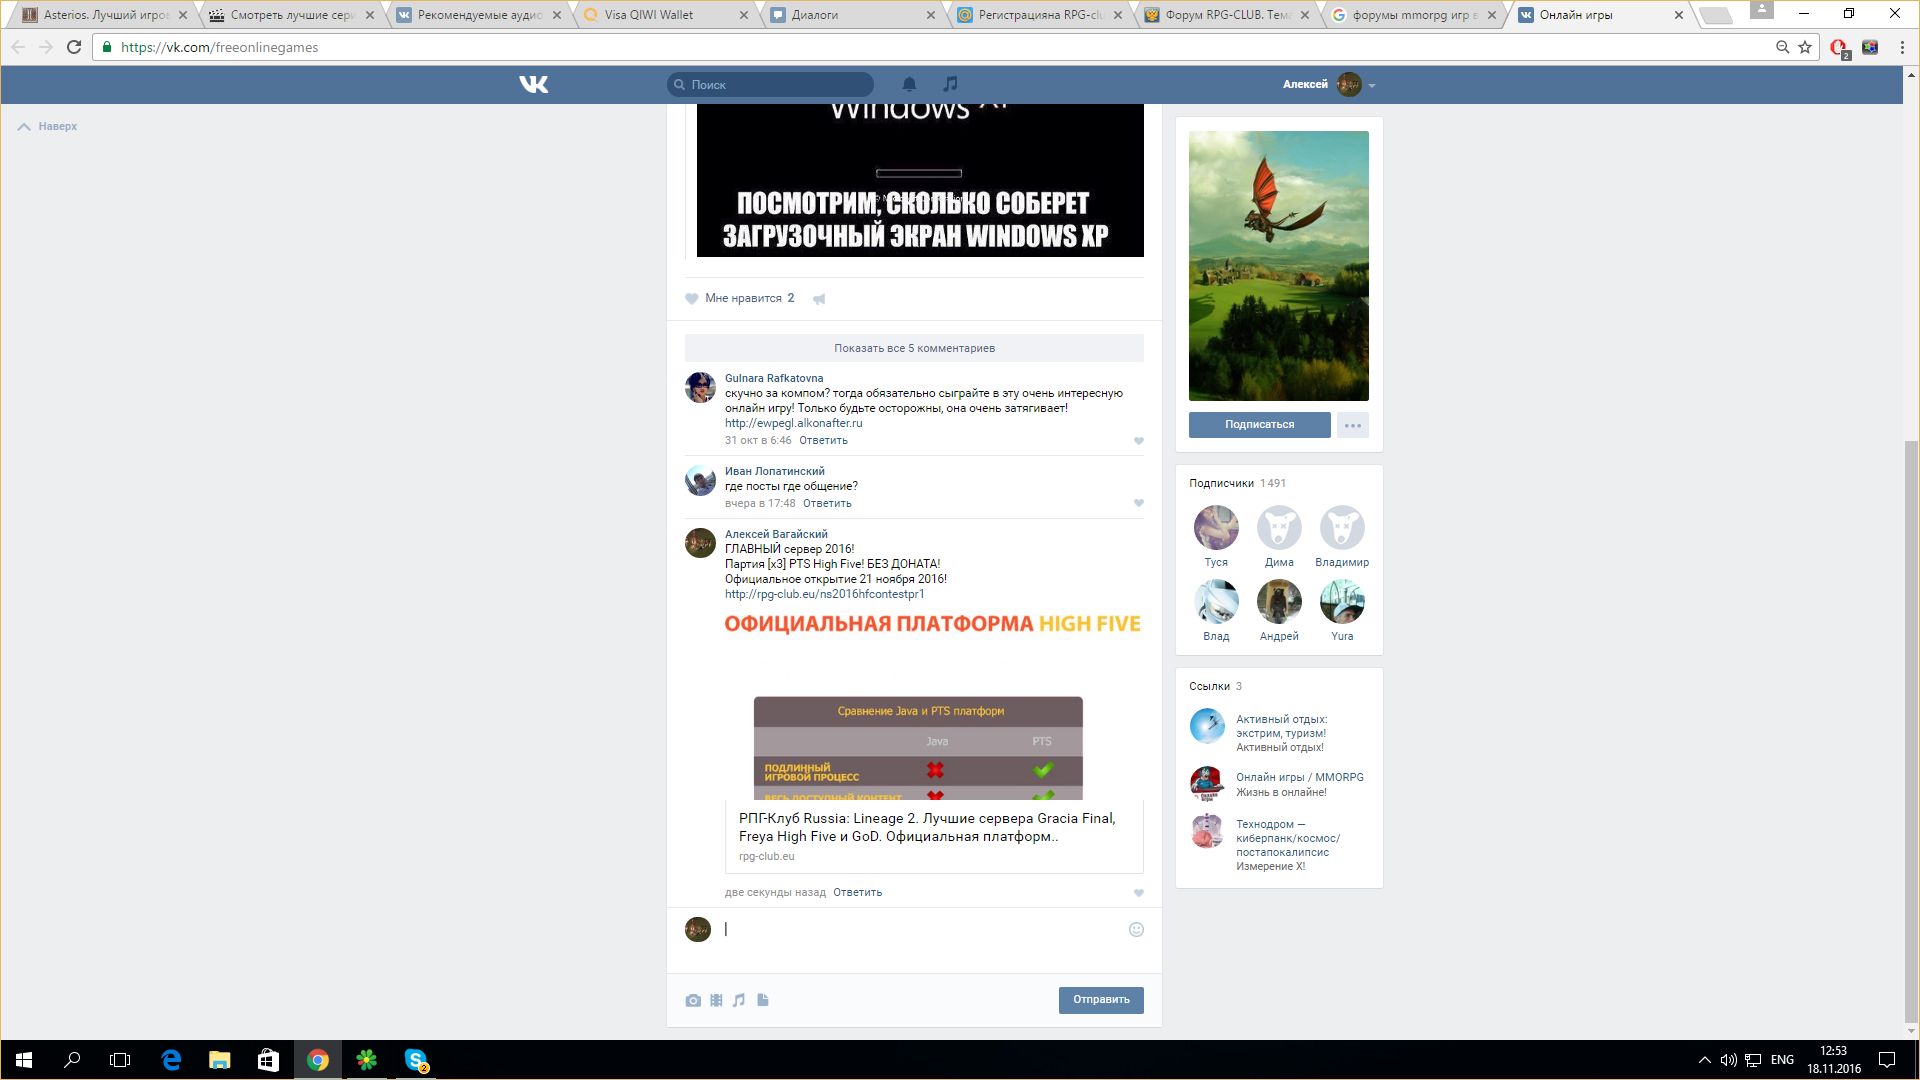Share post with megaphone icon
The width and height of the screenshot is (1920, 1080).
(x=819, y=299)
